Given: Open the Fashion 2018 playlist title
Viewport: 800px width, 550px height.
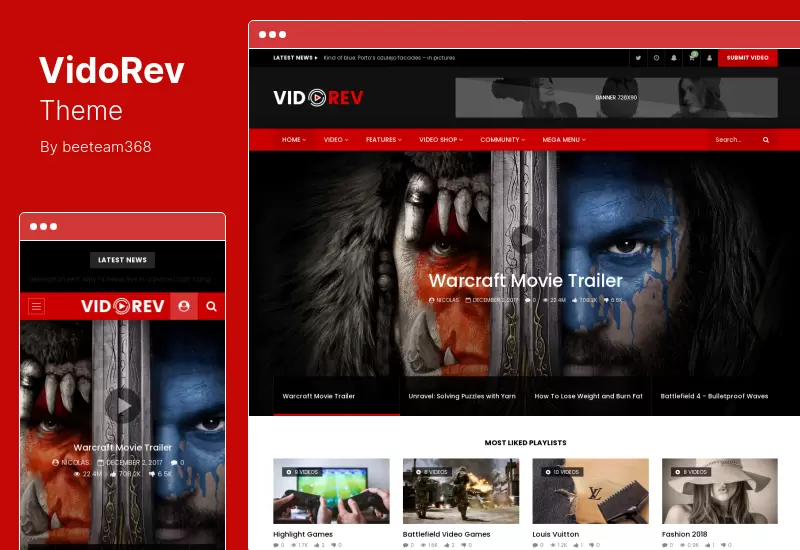Looking at the screenshot, I should point(685,534).
